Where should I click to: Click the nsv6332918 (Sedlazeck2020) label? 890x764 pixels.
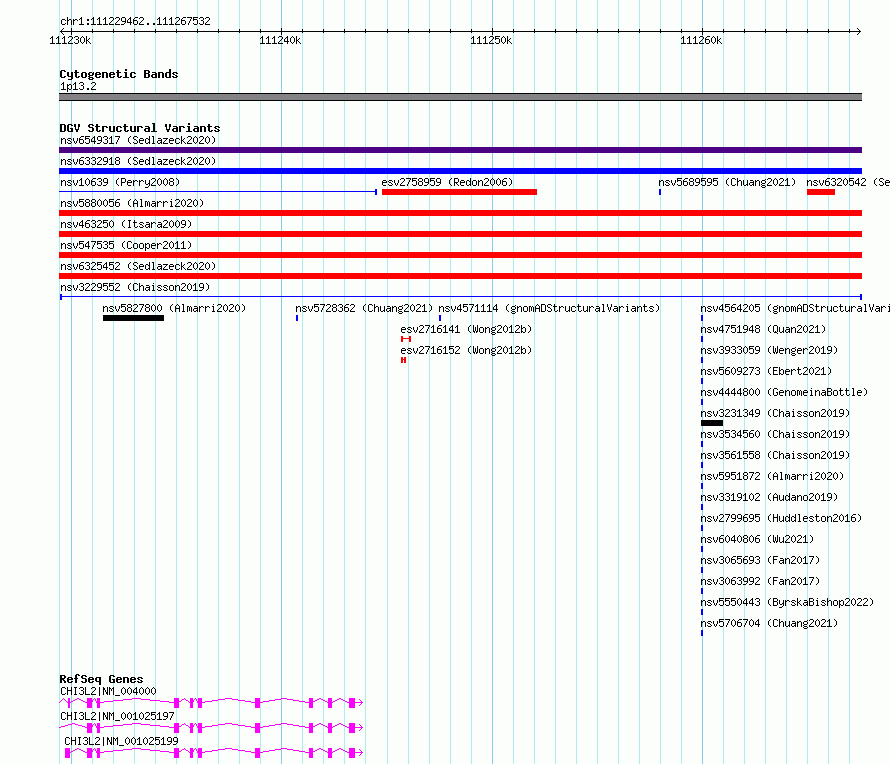point(138,161)
